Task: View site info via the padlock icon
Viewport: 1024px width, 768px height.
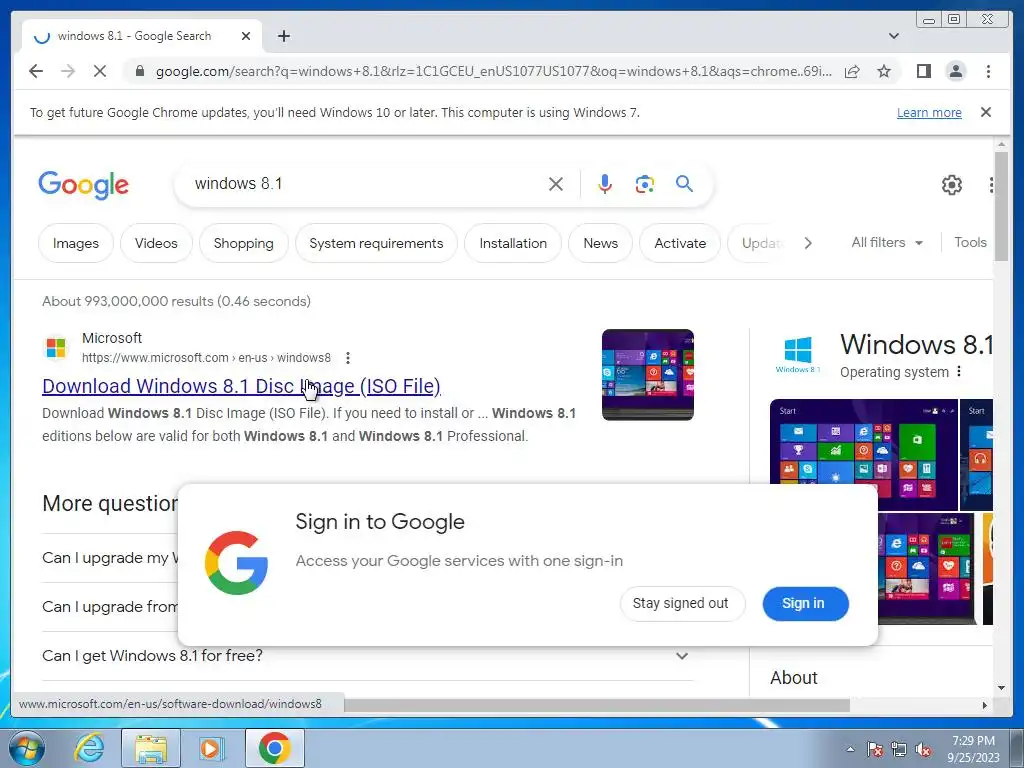Action: click(139, 71)
